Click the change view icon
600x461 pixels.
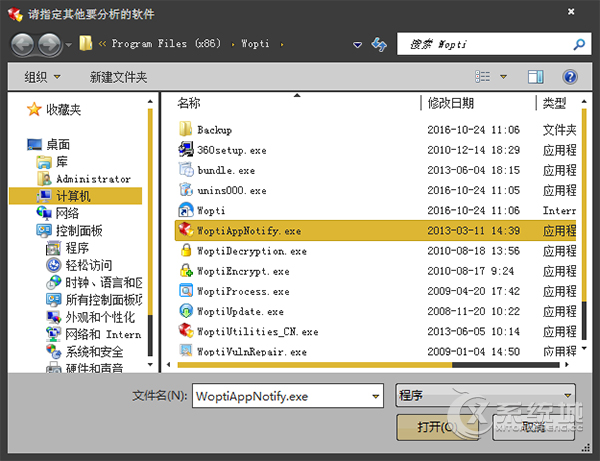[483, 77]
